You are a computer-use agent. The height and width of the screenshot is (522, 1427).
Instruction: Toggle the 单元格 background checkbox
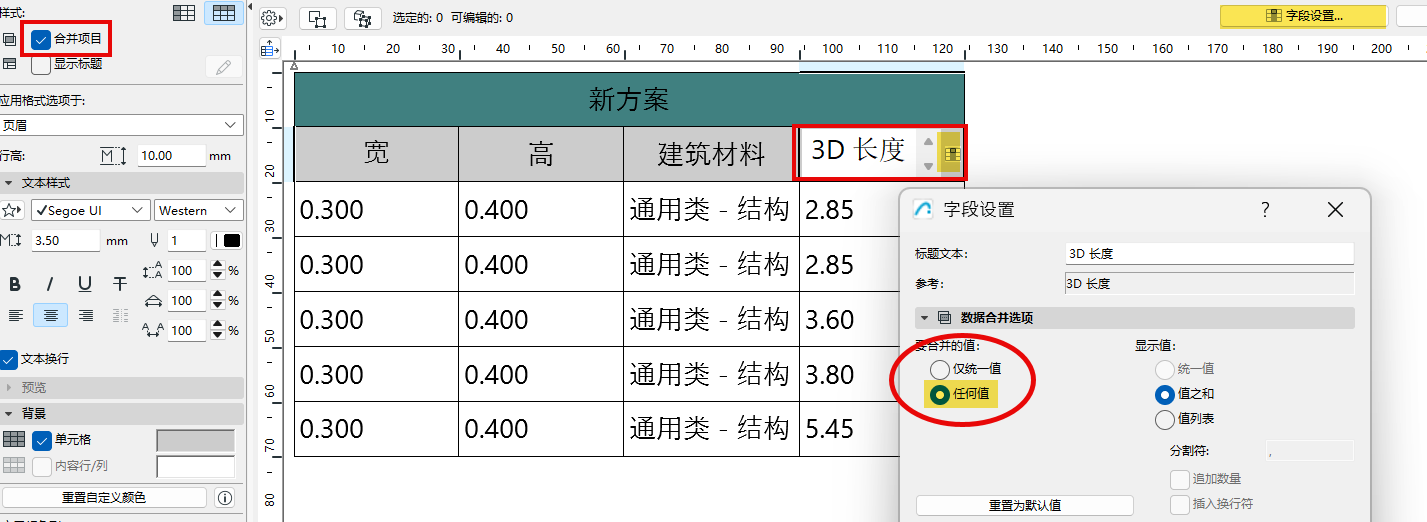(41, 440)
